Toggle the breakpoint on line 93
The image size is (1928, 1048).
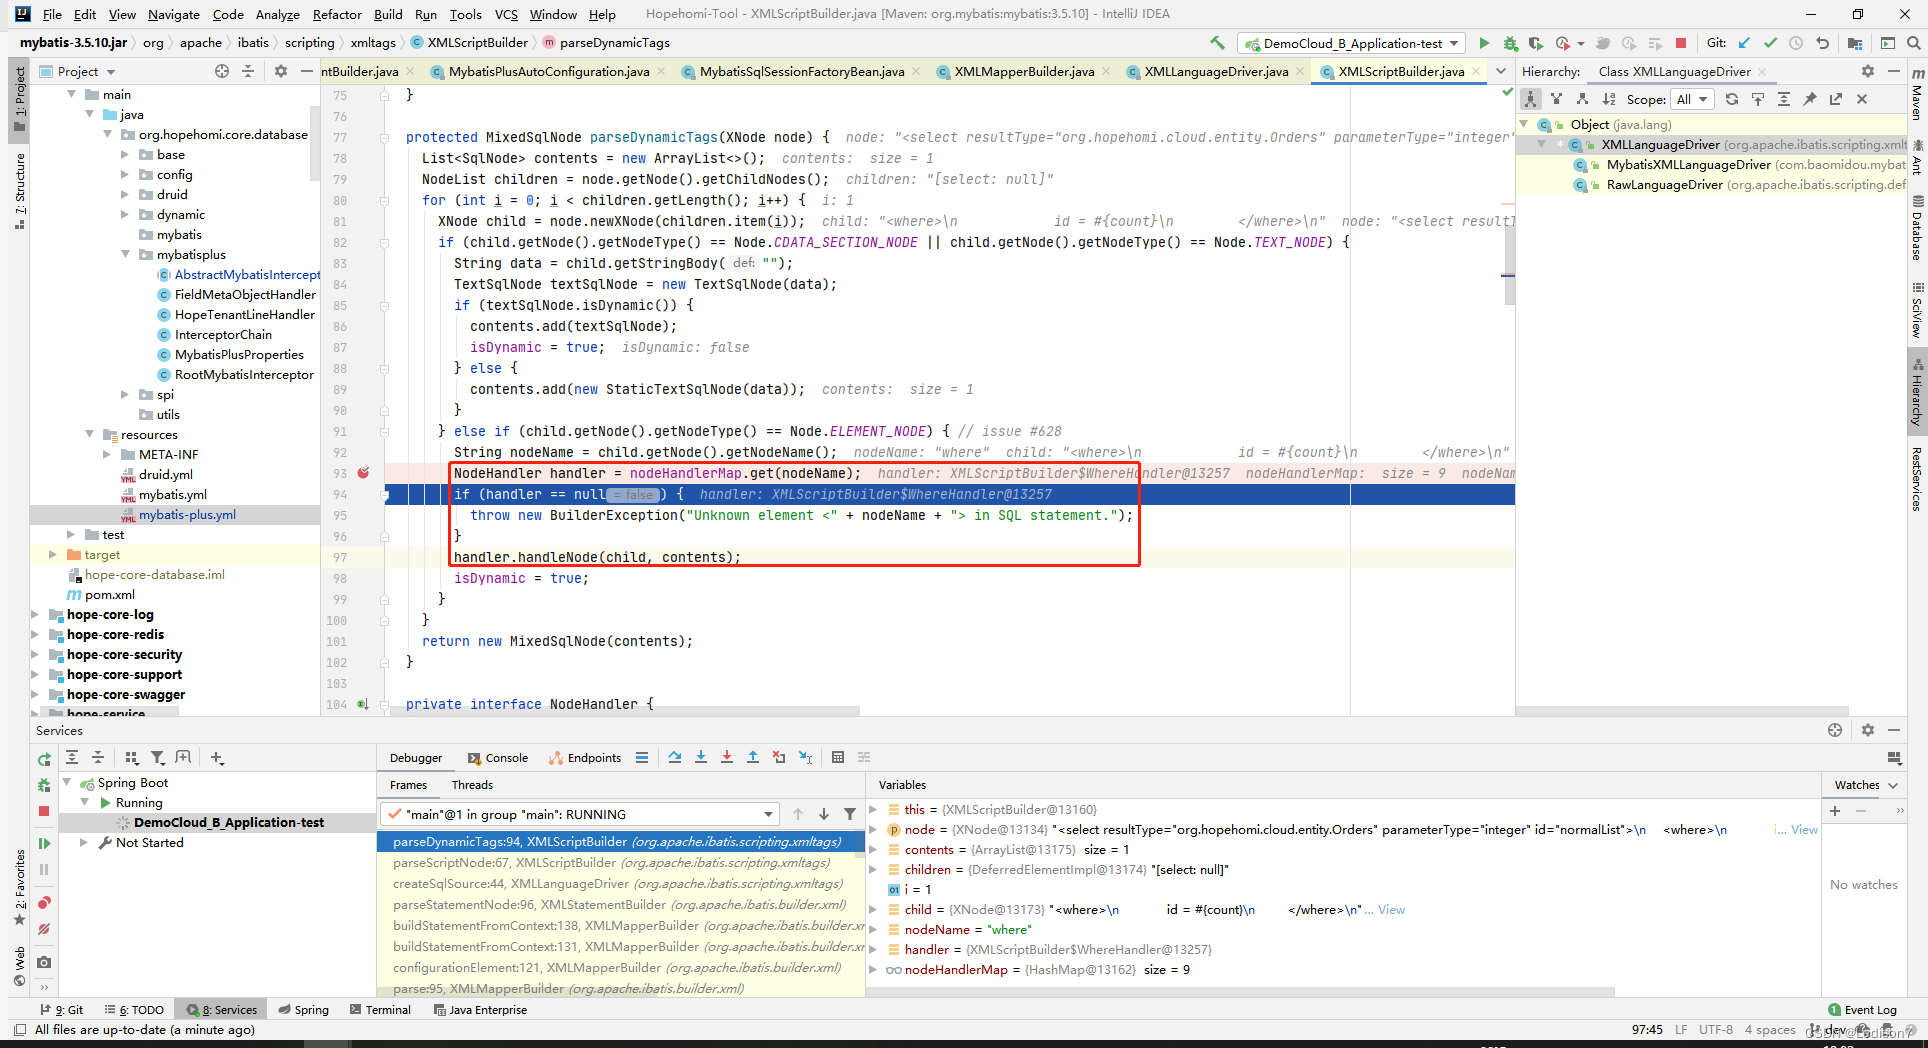pos(364,473)
